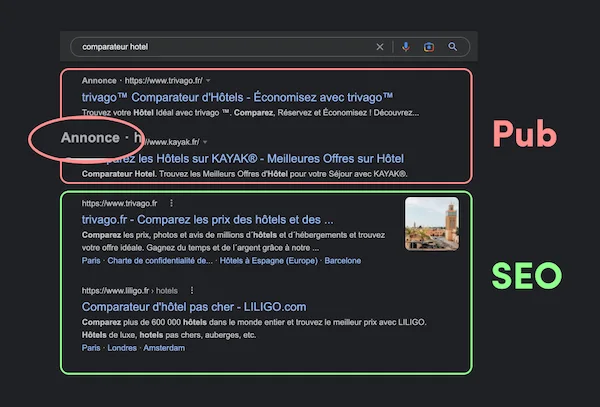Click the 'Annonce' label on the trivago ad
This screenshot has width=600, height=407.
tap(99, 81)
